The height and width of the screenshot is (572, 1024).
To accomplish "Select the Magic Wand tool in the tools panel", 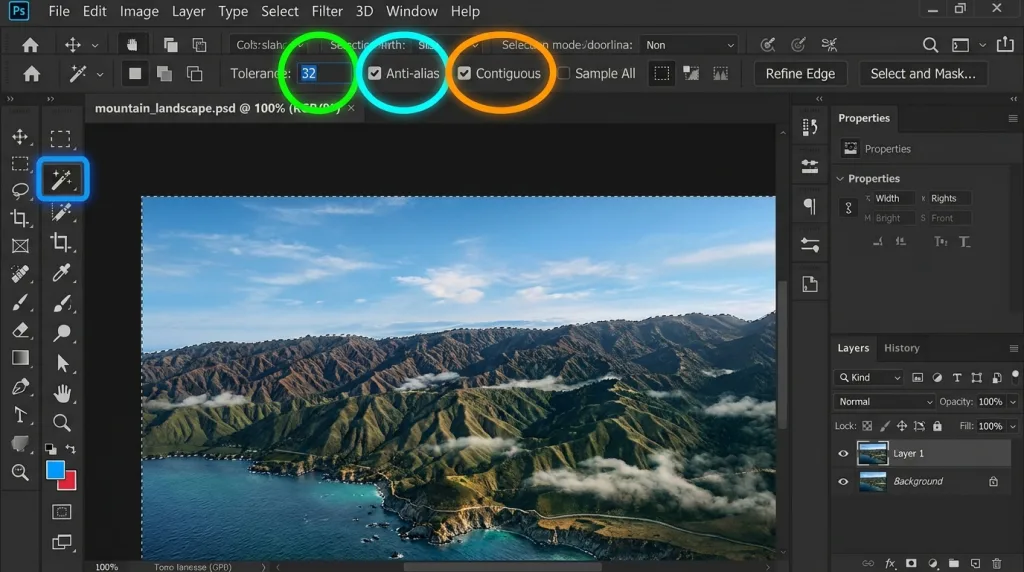I will [62, 179].
